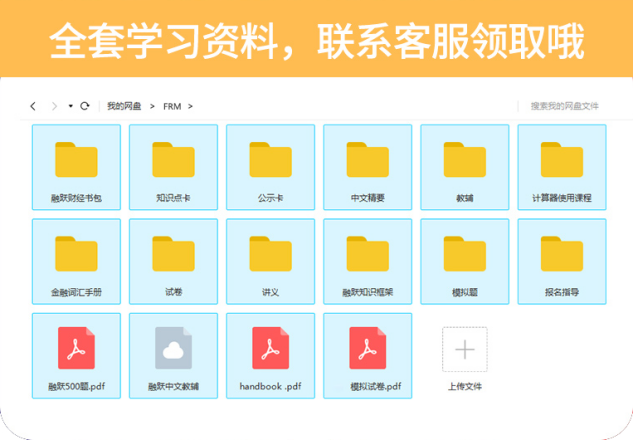Screen dimensions: 634x440
Task: Click FRM in the breadcrumb path
Action: pos(171,106)
